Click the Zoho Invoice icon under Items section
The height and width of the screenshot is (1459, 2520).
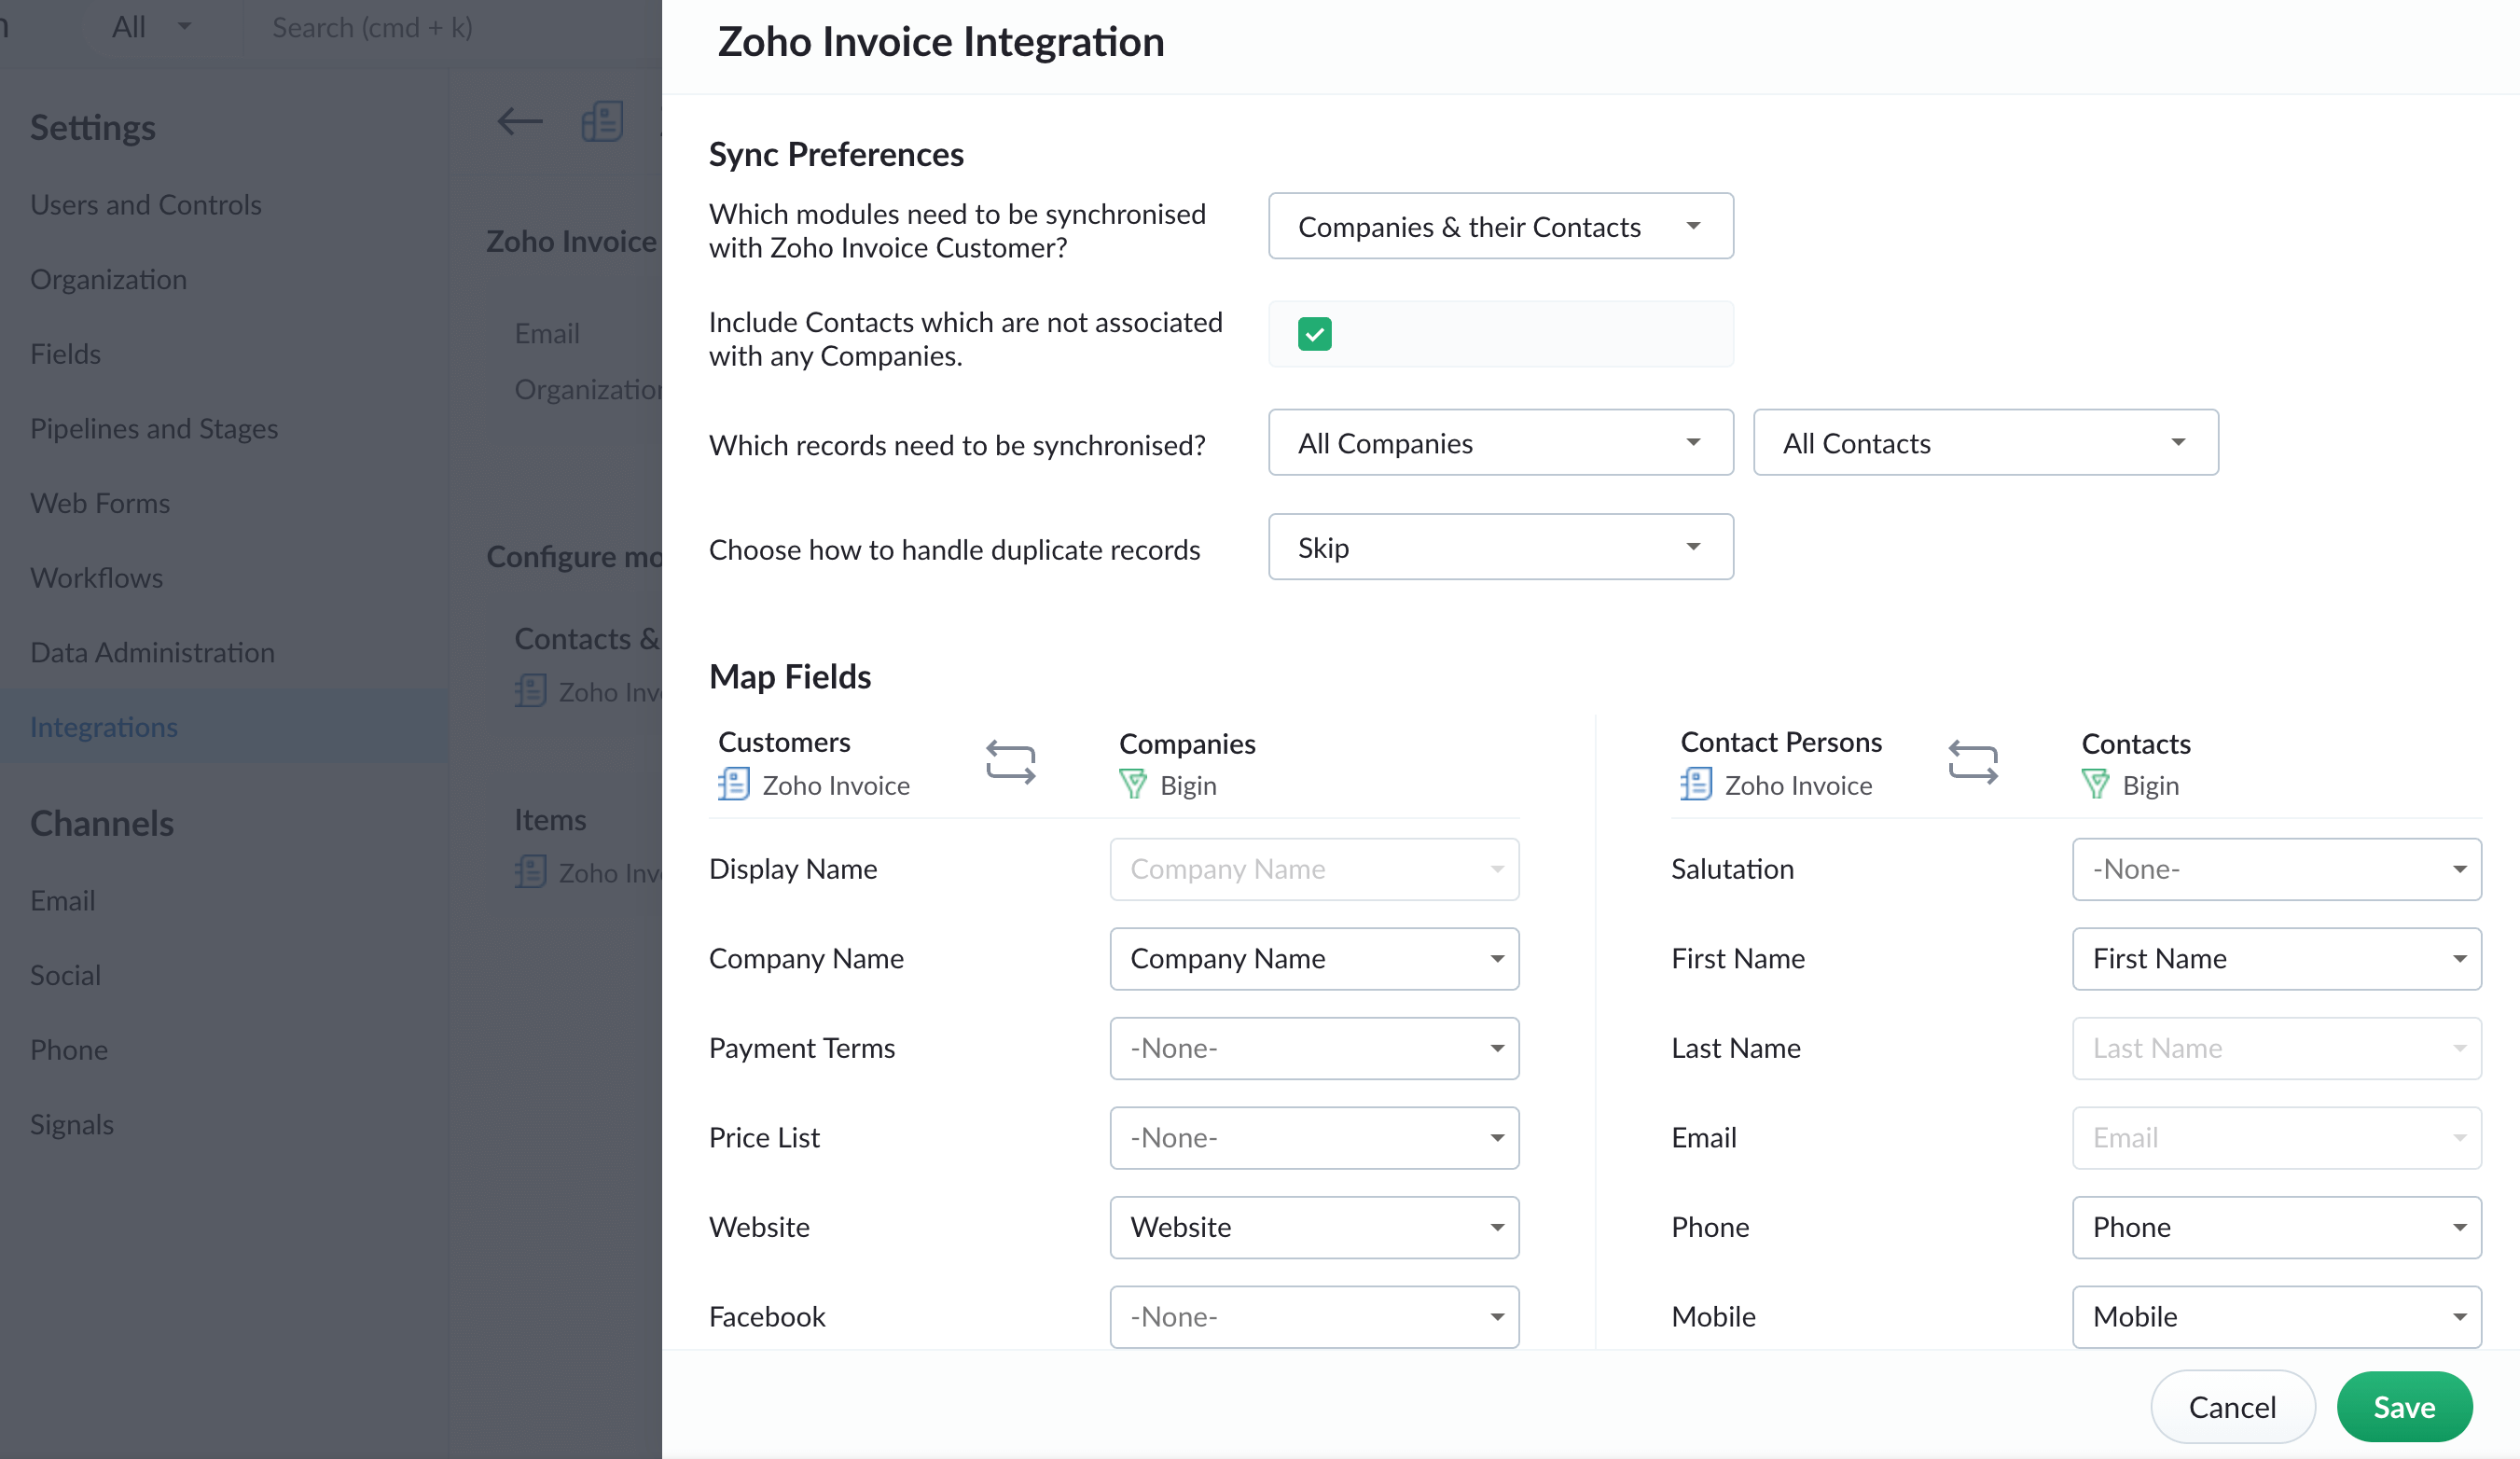[531, 872]
